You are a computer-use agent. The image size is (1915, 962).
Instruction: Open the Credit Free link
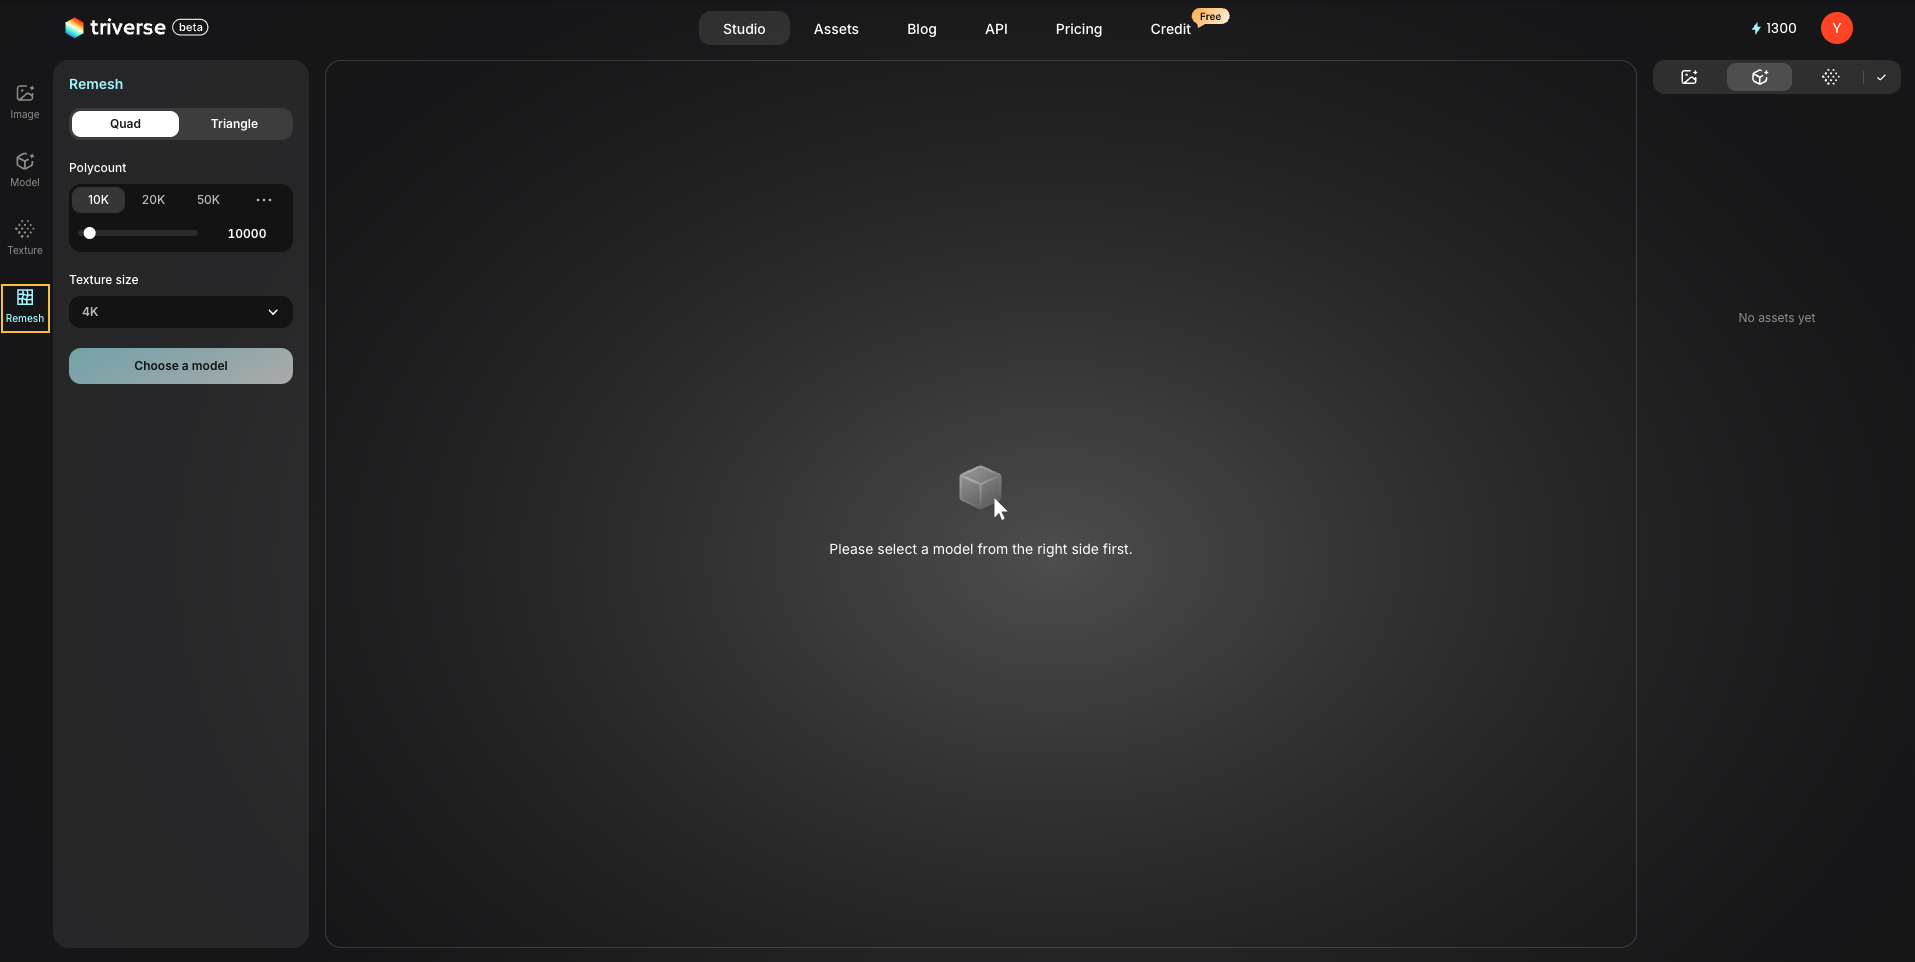tap(1170, 29)
